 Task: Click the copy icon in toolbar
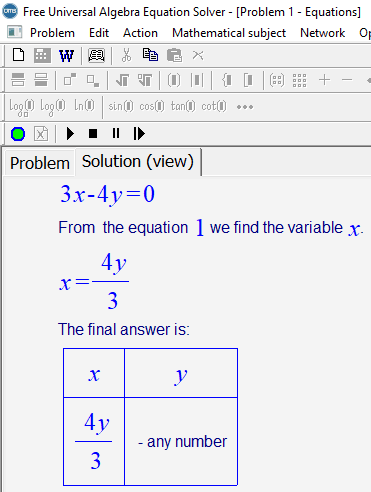coord(150,55)
